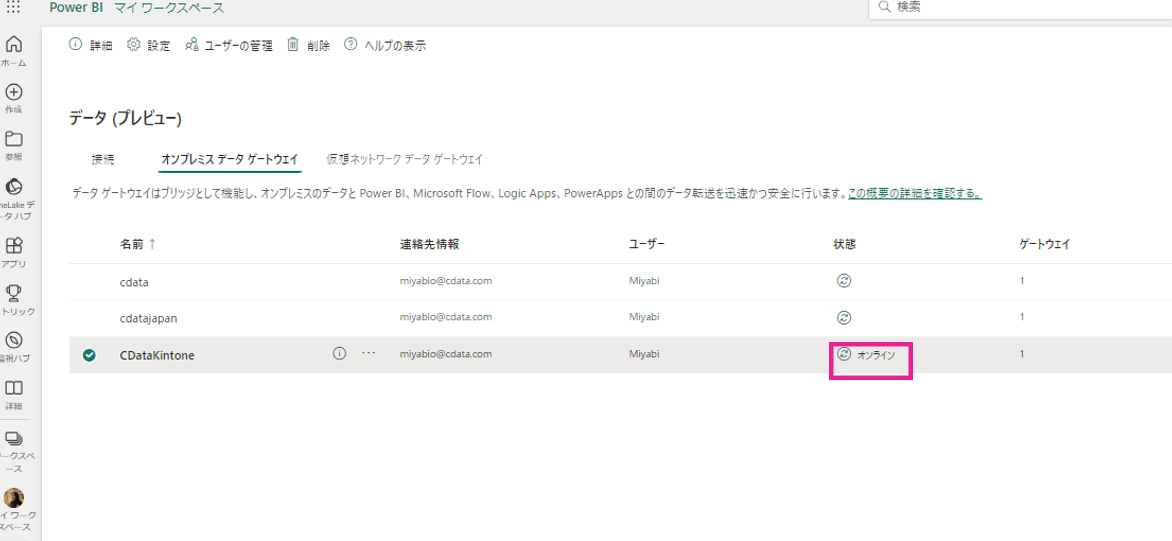Open the app launcher waffle icon

coord(13,8)
